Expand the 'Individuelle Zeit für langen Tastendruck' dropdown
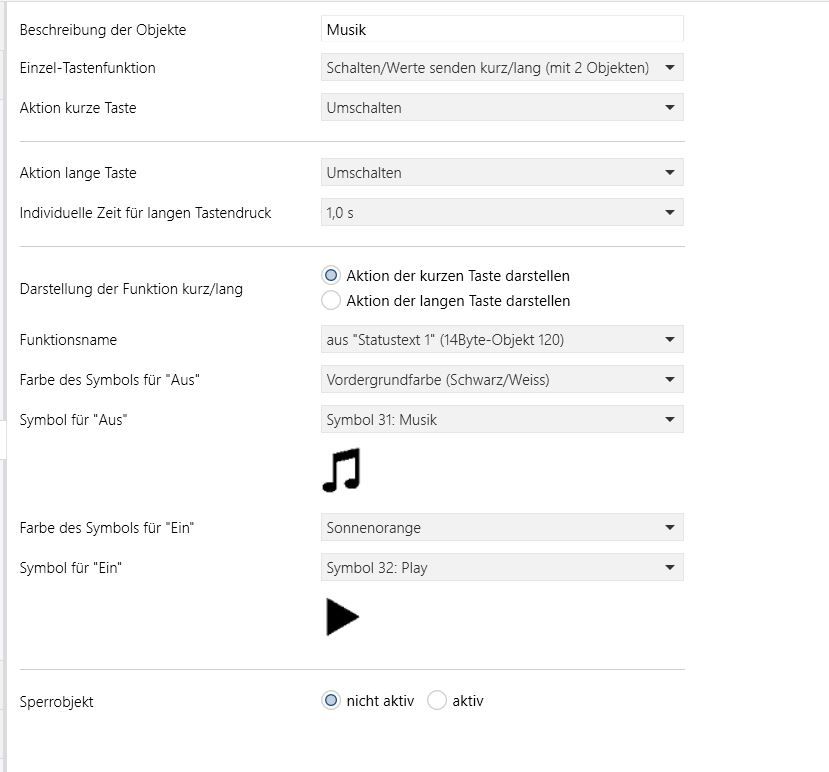 pyautogui.click(x=502, y=213)
